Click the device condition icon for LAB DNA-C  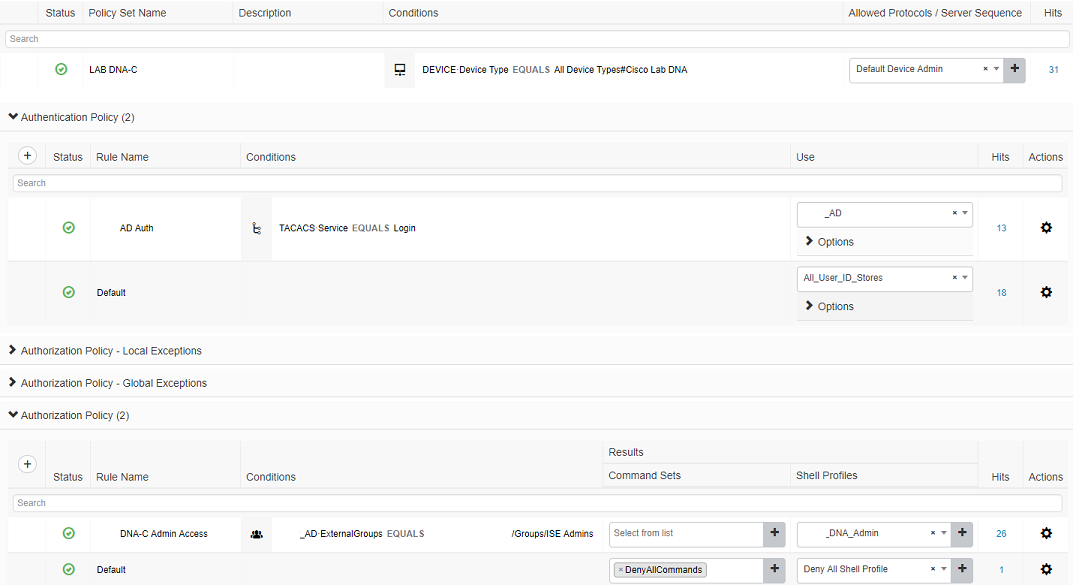pos(400,70)
